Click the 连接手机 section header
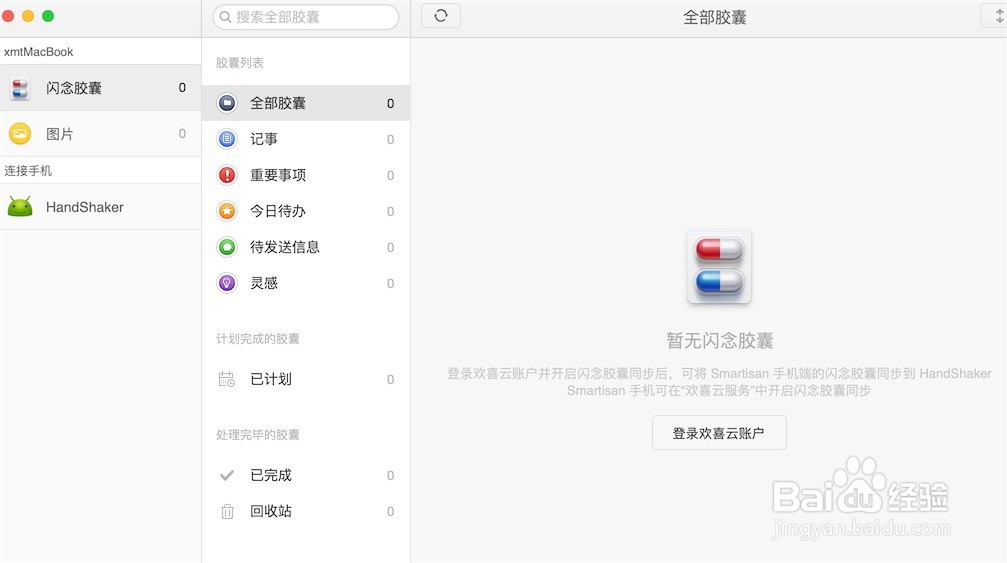This screenshot has width=1007, height=563. pyautogui.click(x=28, y=171)
